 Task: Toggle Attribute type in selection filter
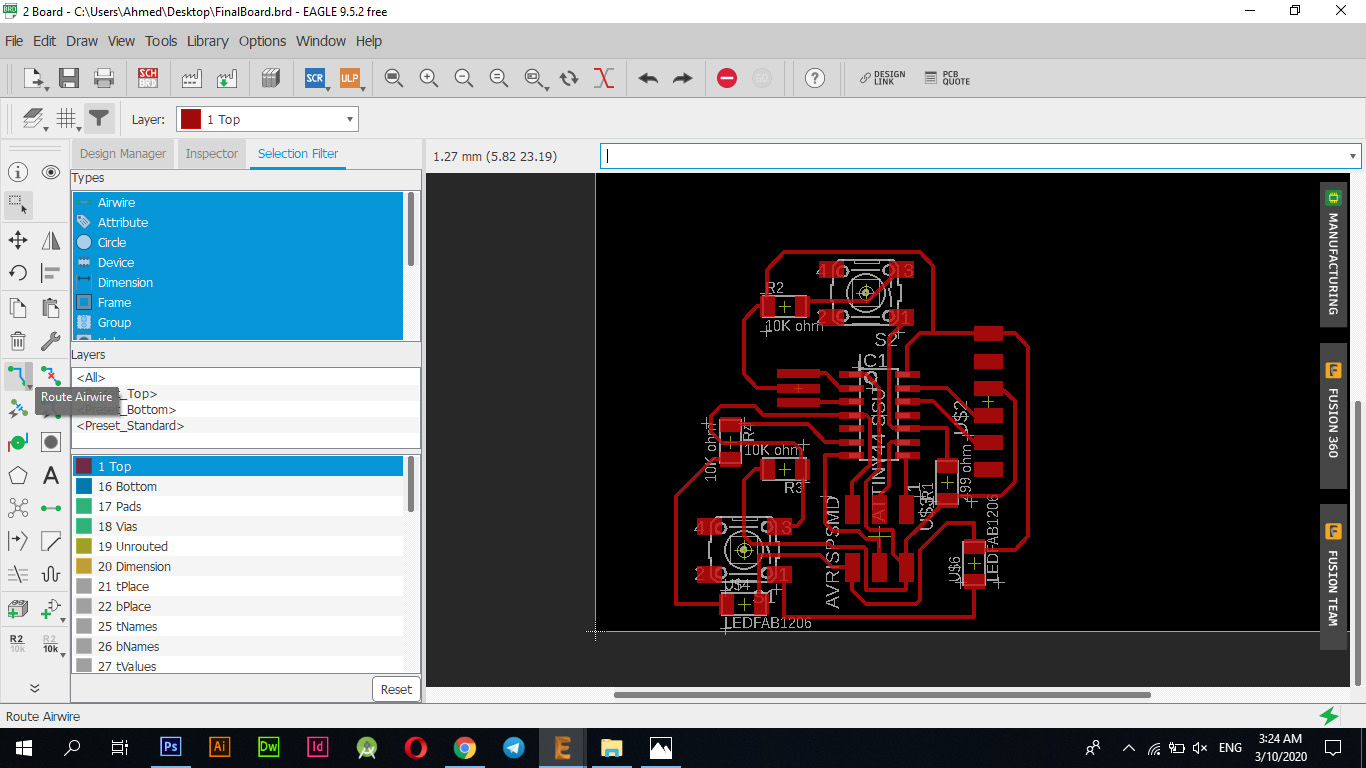pos(237,222)
